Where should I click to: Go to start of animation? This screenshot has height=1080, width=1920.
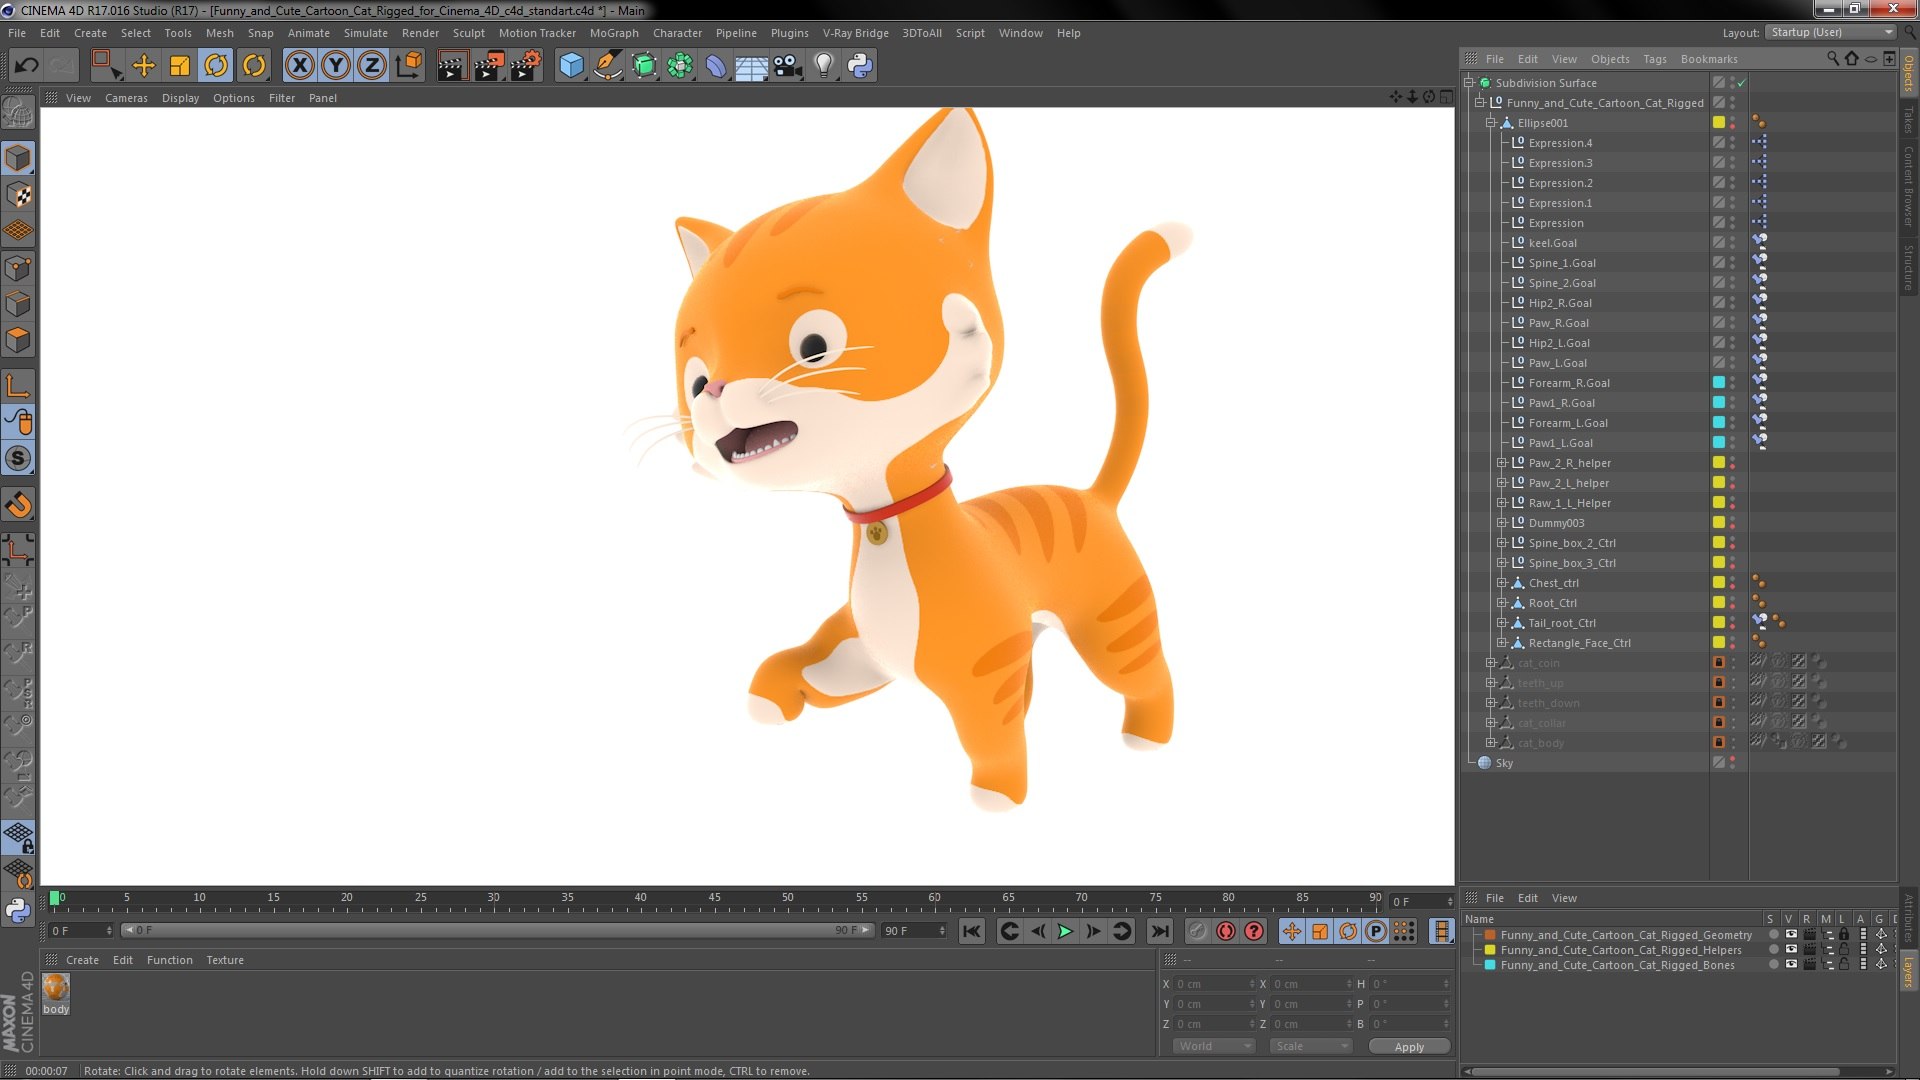pos(972,931)
